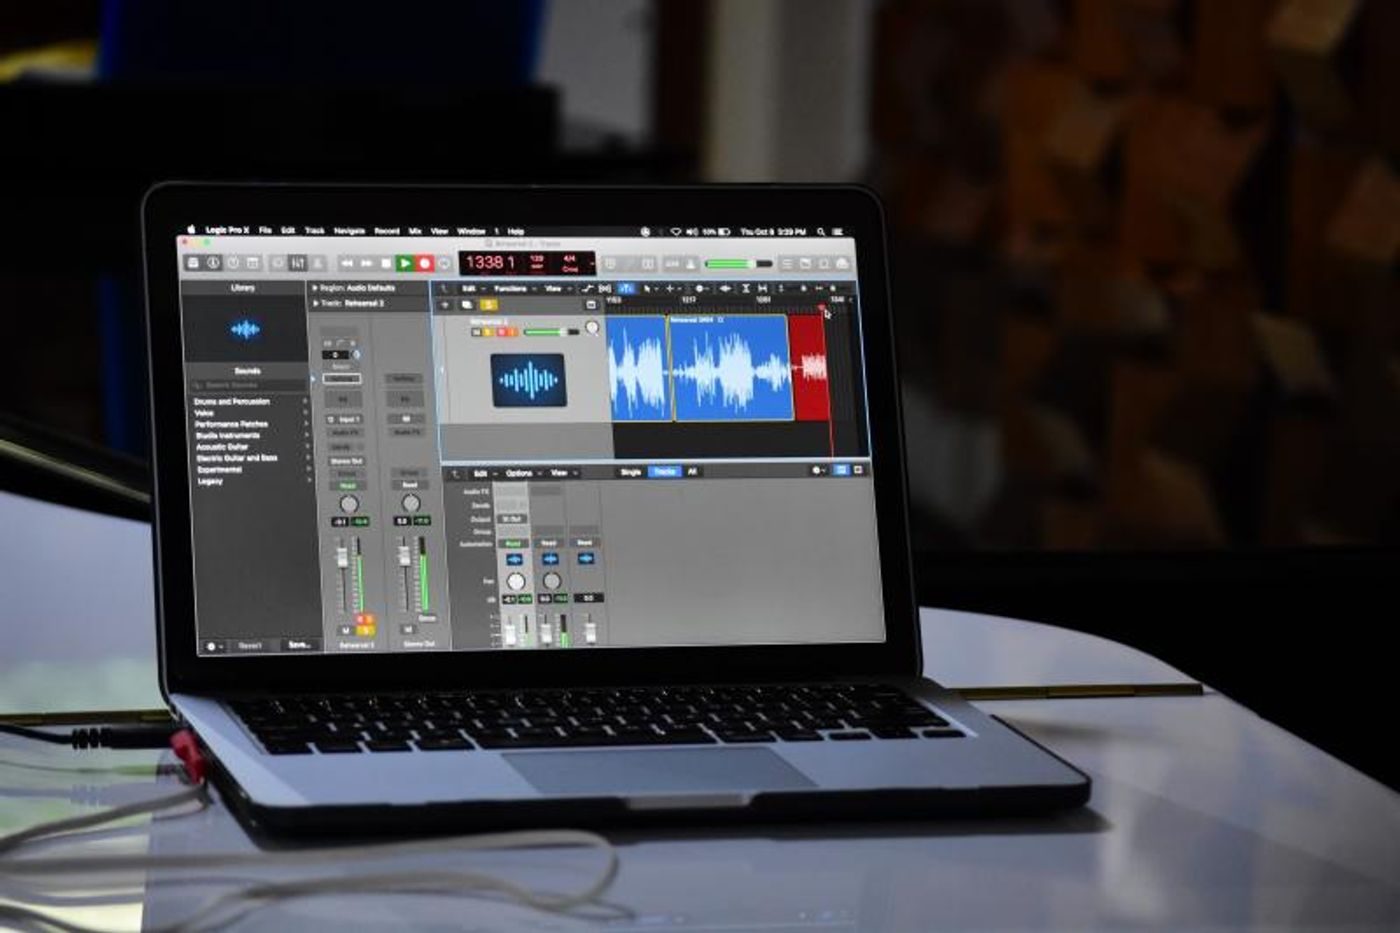Toggle the Mixer button in control bar
Screen dimensions: 1400x933
[x=297, y=263]
